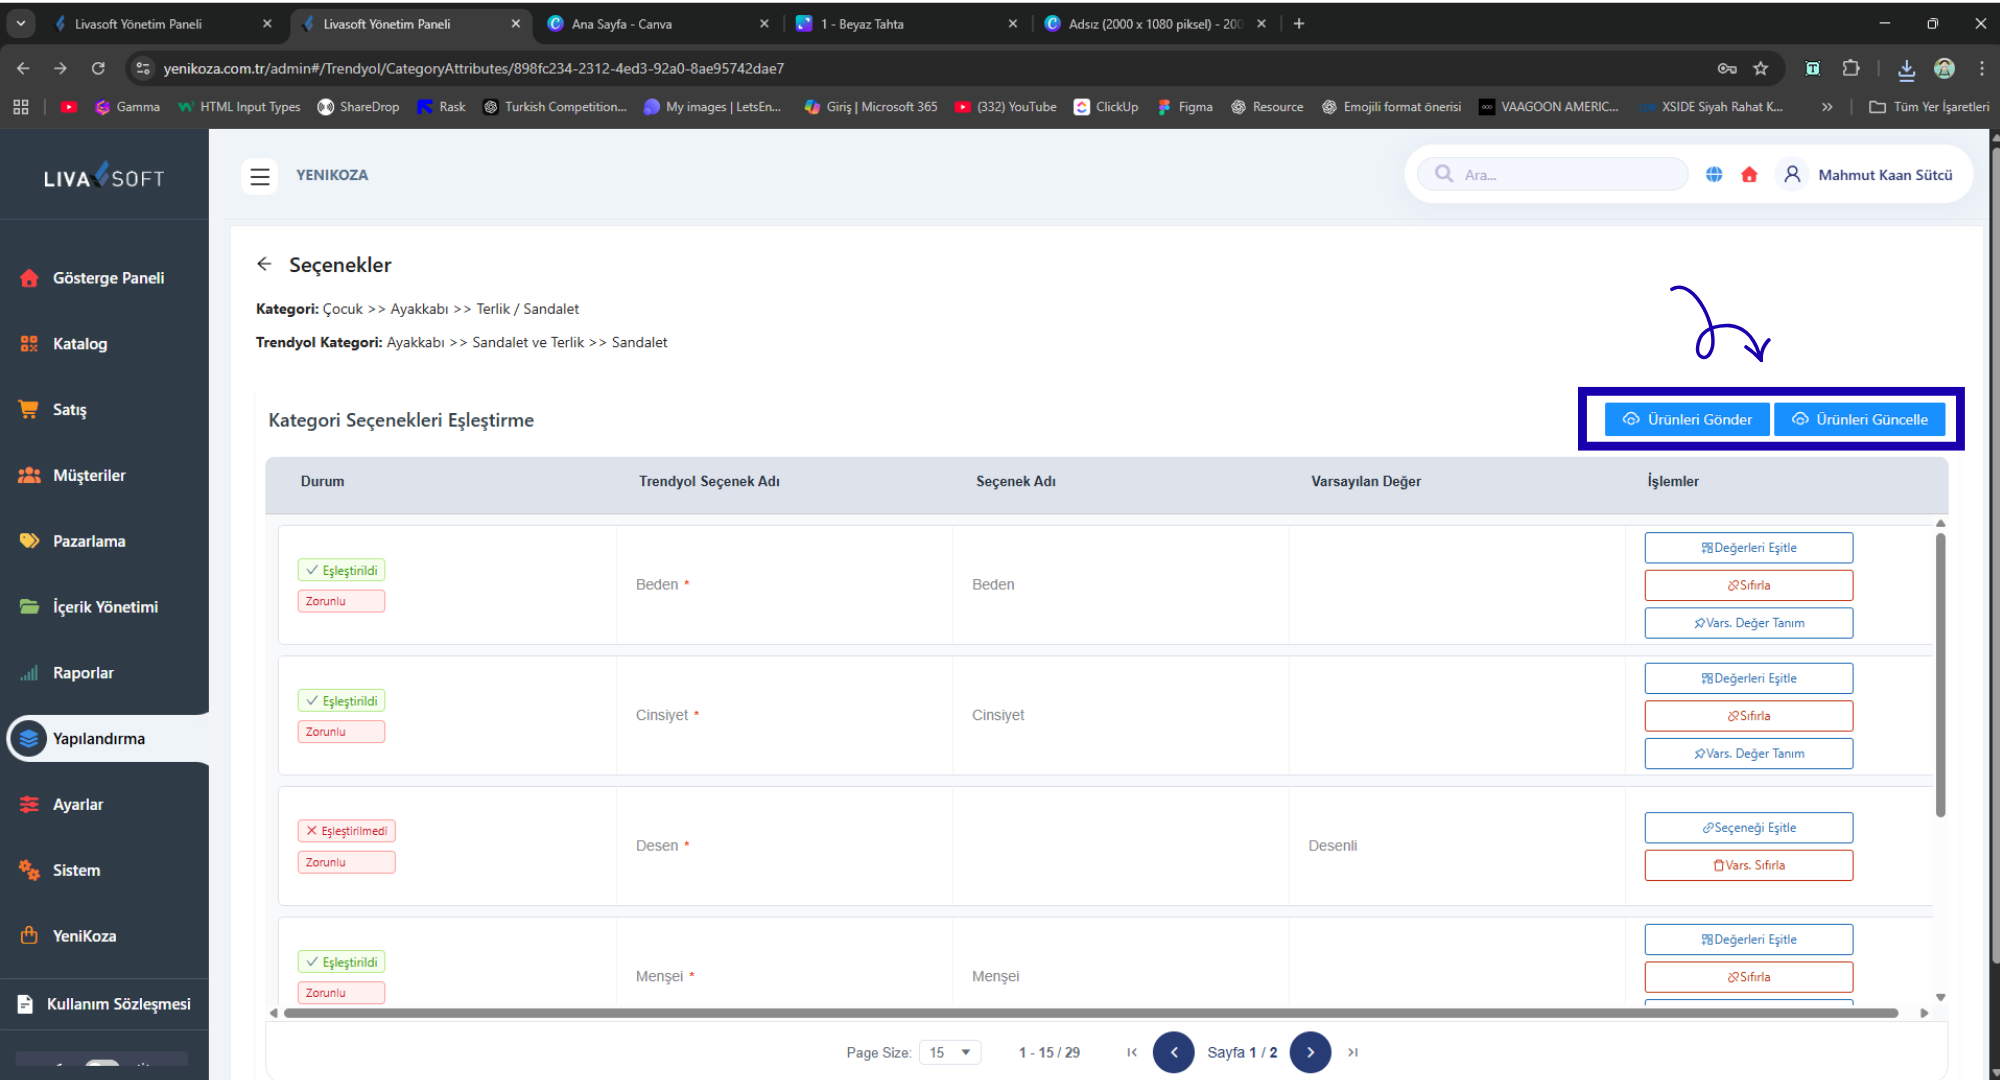Click the hamburger menu icon beside YENIKOZA

(x=260, y=176)
